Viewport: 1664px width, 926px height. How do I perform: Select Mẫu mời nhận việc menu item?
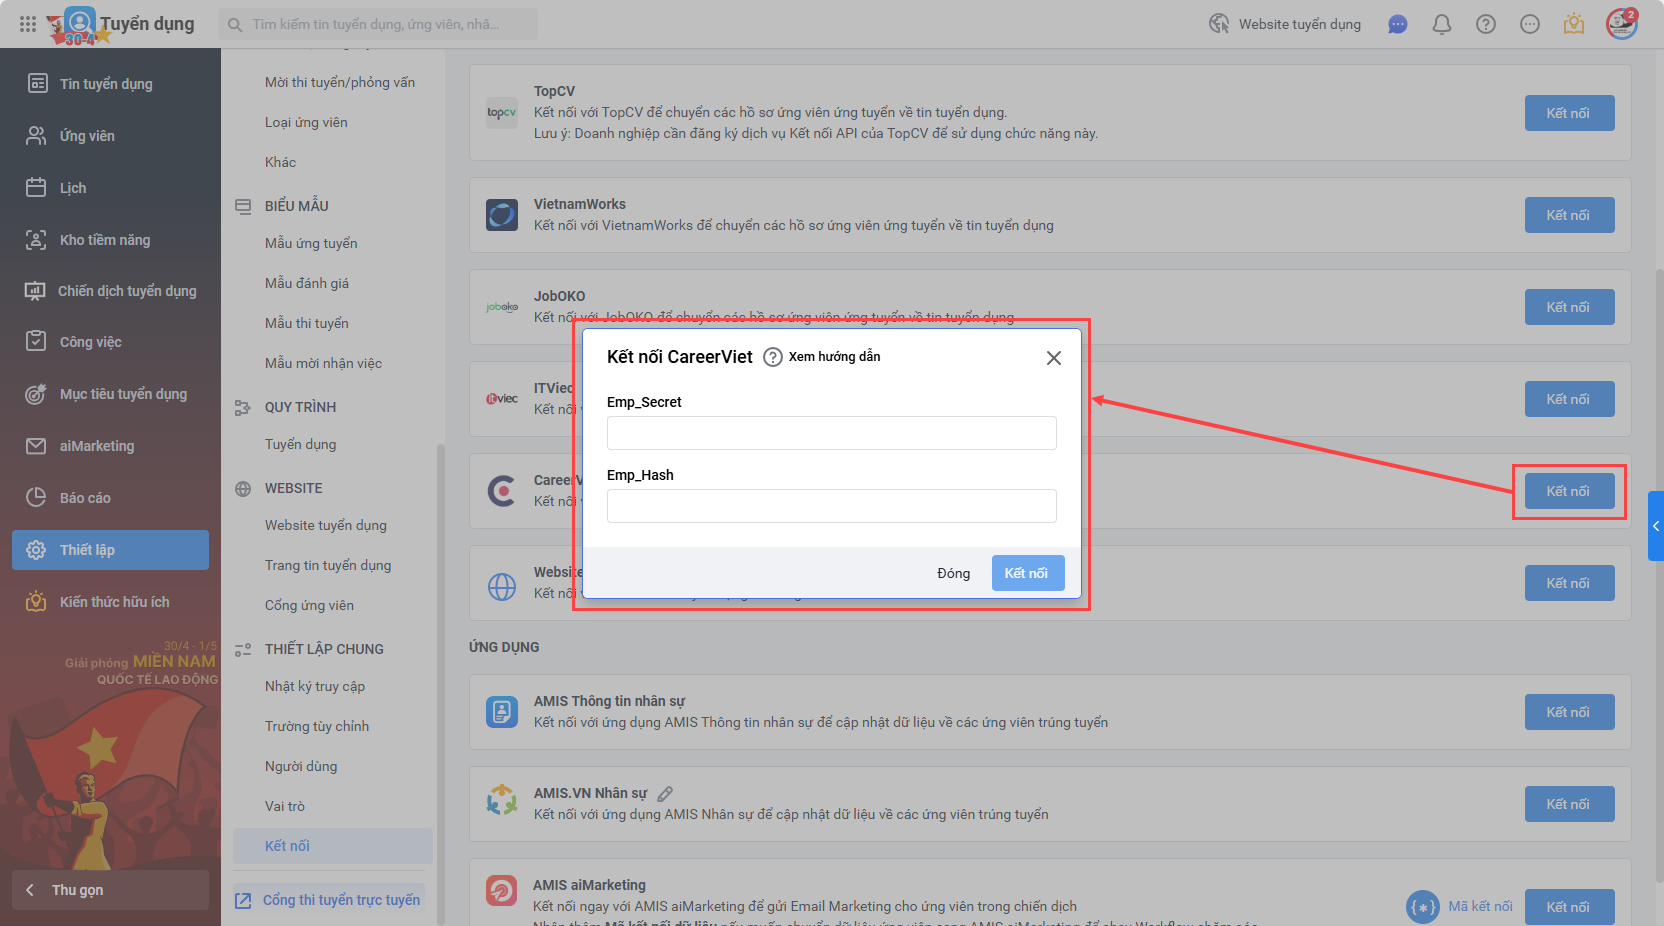(x=323, y=363)
